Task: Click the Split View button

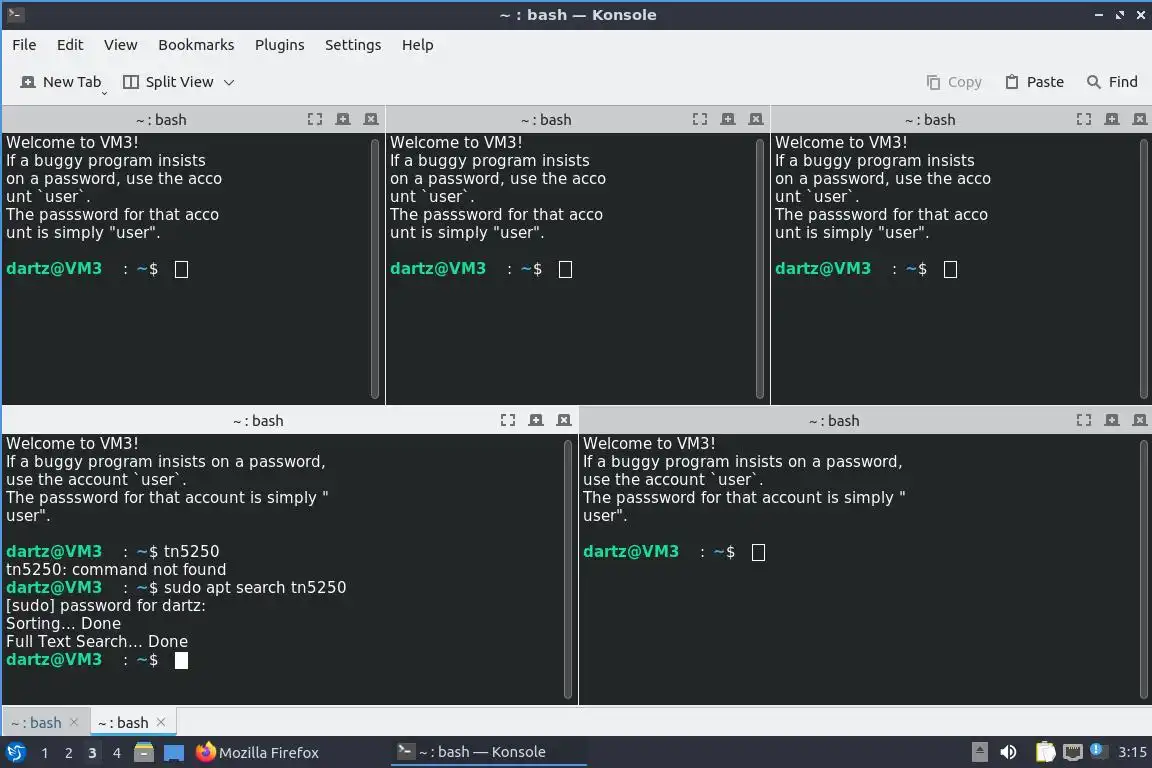Action: coord(168,82)
